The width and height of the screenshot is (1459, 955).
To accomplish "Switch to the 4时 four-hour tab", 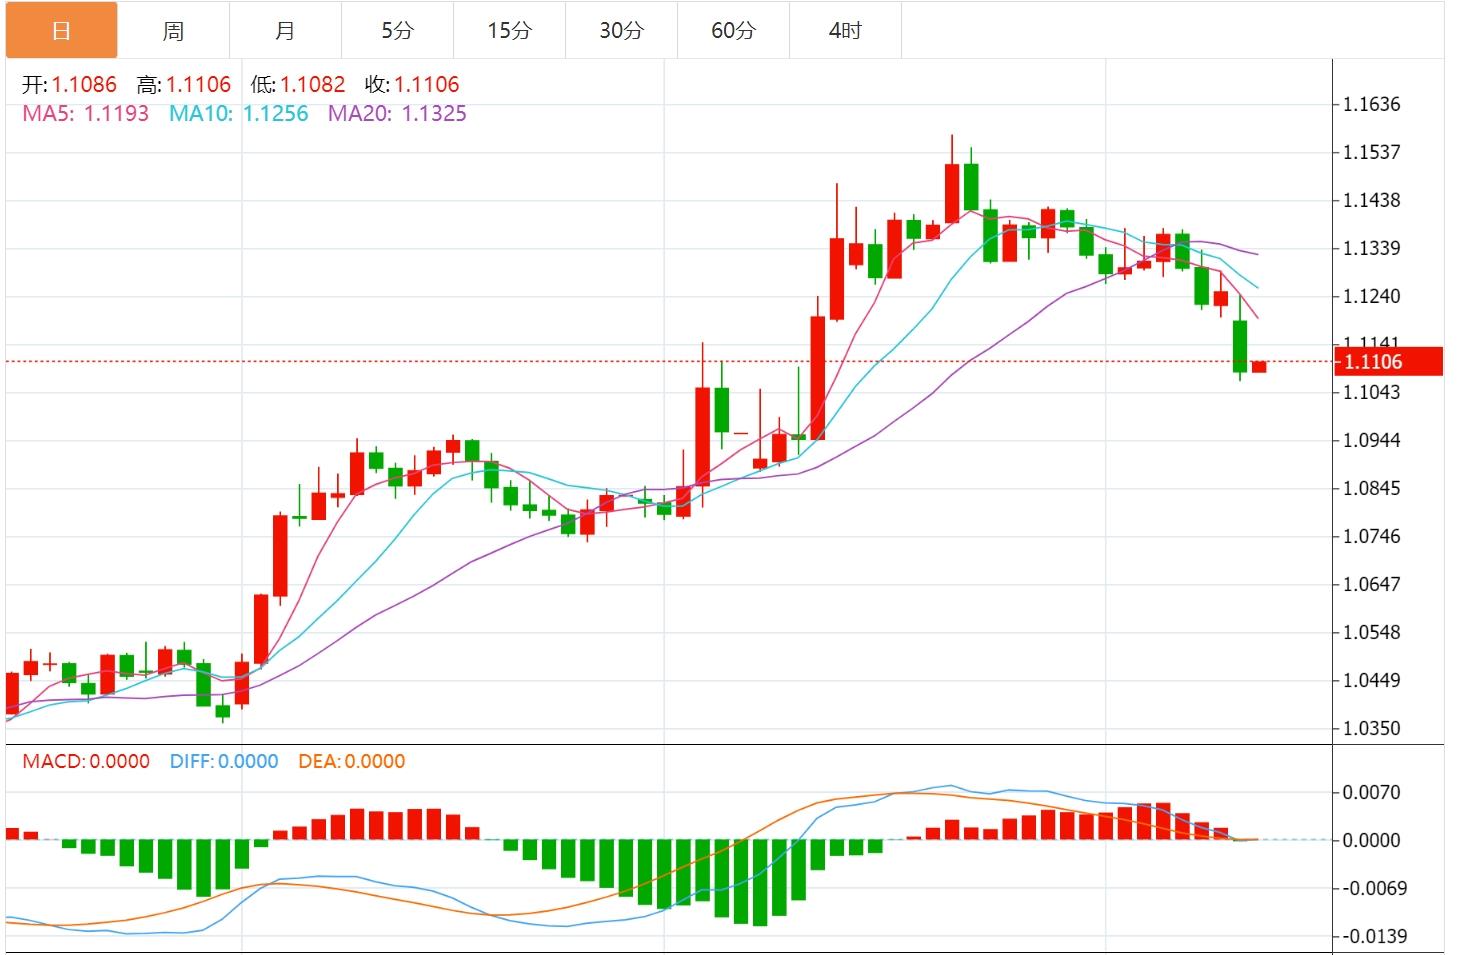I will [x=845, y=30].
